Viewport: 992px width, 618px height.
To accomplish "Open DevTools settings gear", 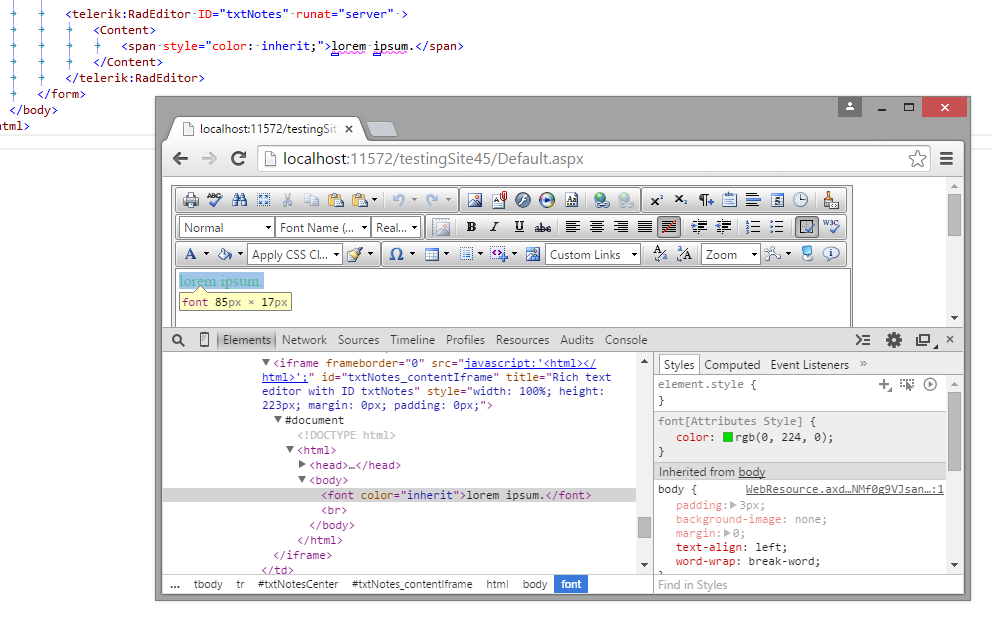I will click(x=894, y=340).
